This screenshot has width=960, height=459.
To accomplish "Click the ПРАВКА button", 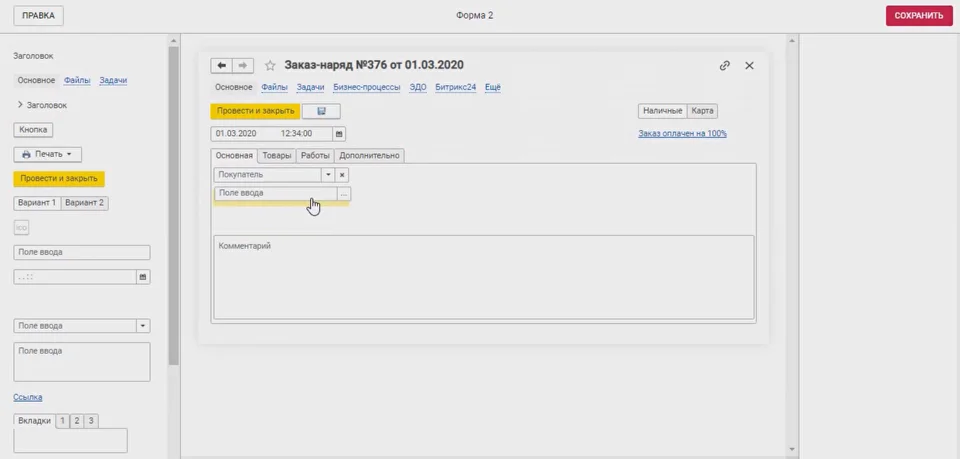I will tap(39, 16).
